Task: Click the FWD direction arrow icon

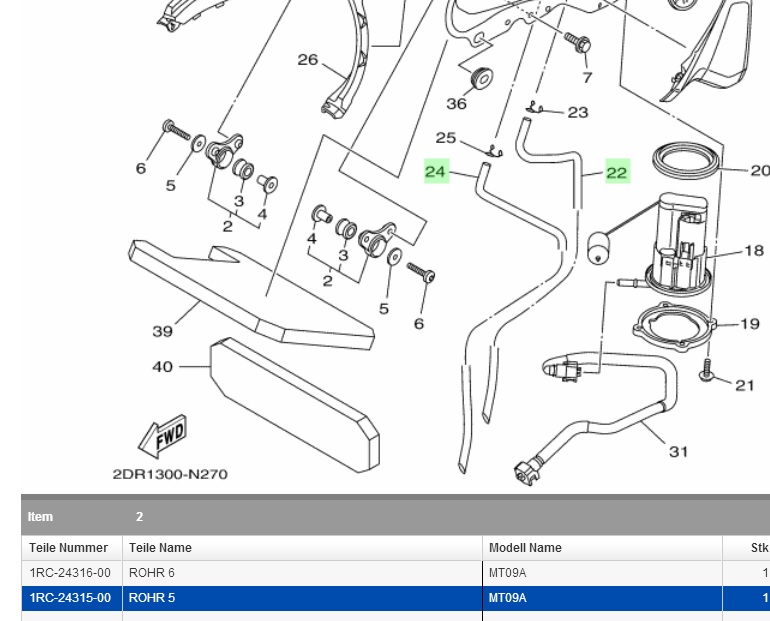Action: tap(163, 433)
